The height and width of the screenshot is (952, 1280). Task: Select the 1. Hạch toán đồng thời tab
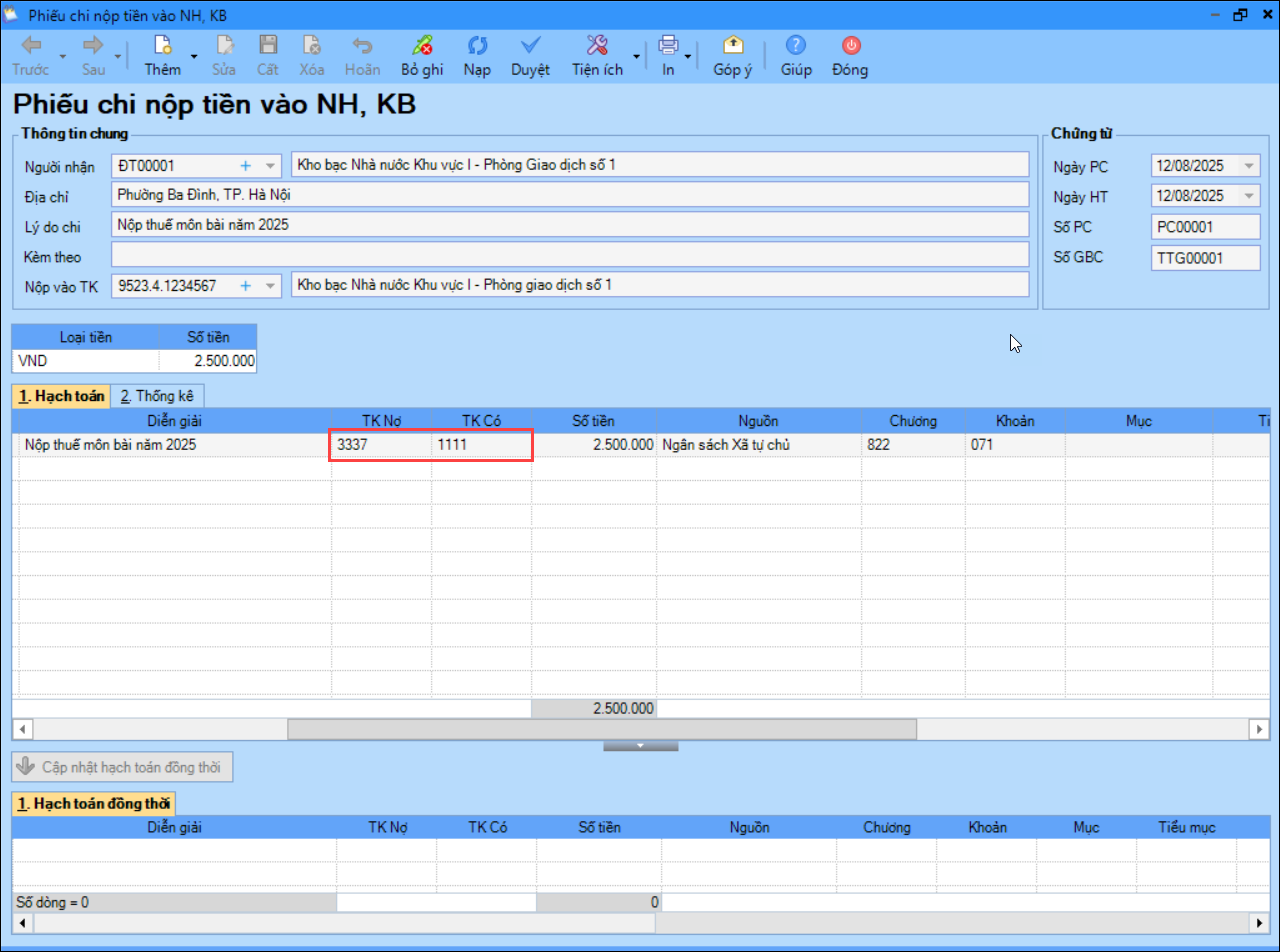pos(94,803)
